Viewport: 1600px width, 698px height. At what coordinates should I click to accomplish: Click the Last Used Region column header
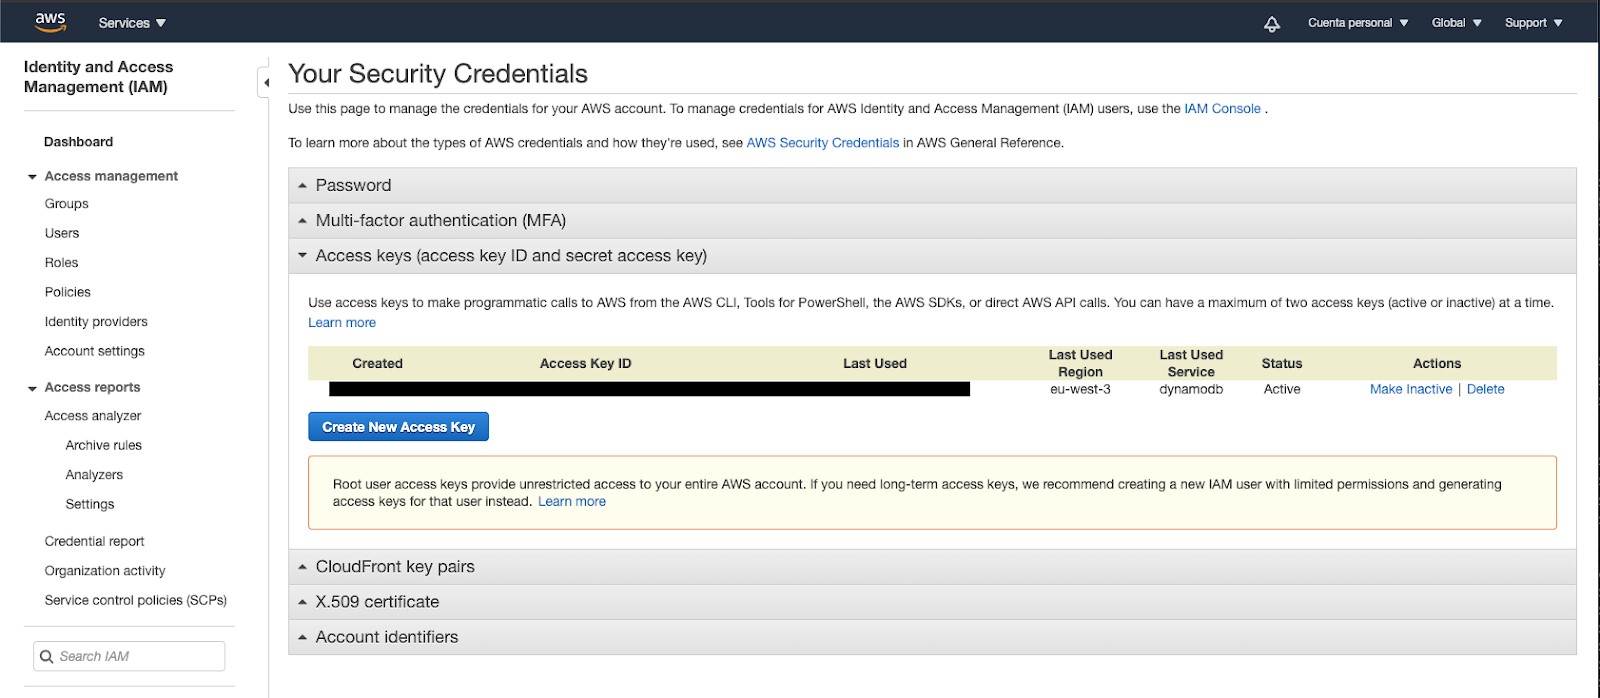1080,363
